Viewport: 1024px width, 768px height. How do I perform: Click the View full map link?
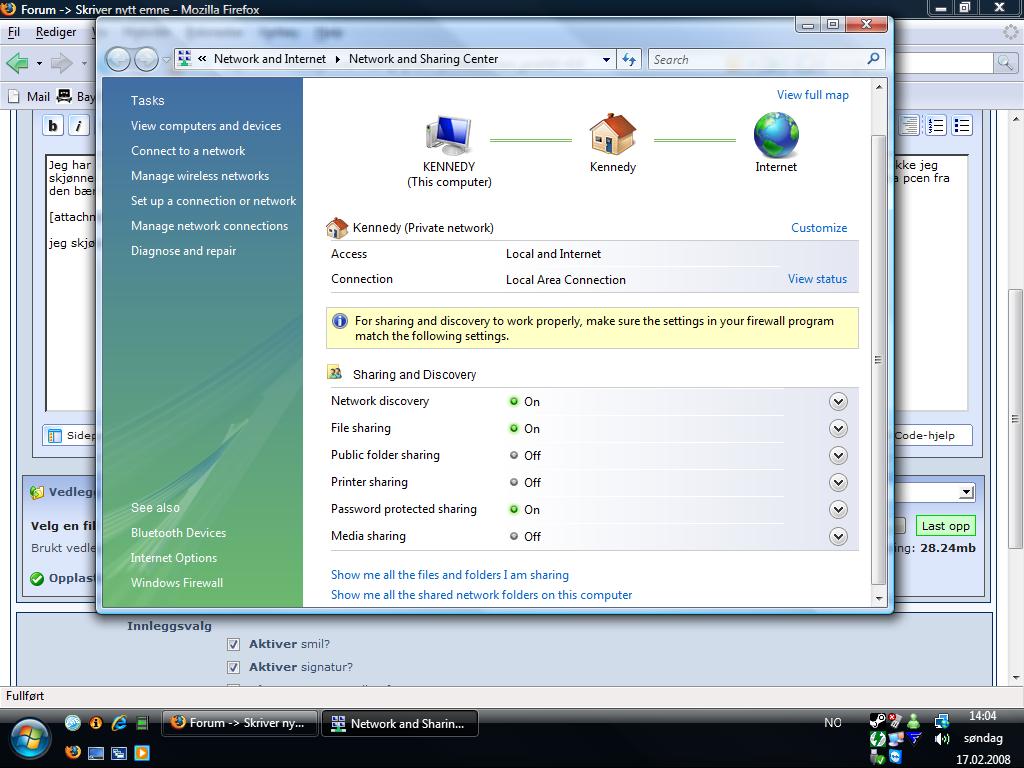(812, 95)
